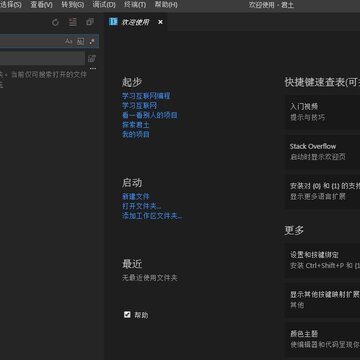Screen dimensions: 360x360
Task: Click the blue icon on 欢迎使用 tab
Action: click(113, 22)
